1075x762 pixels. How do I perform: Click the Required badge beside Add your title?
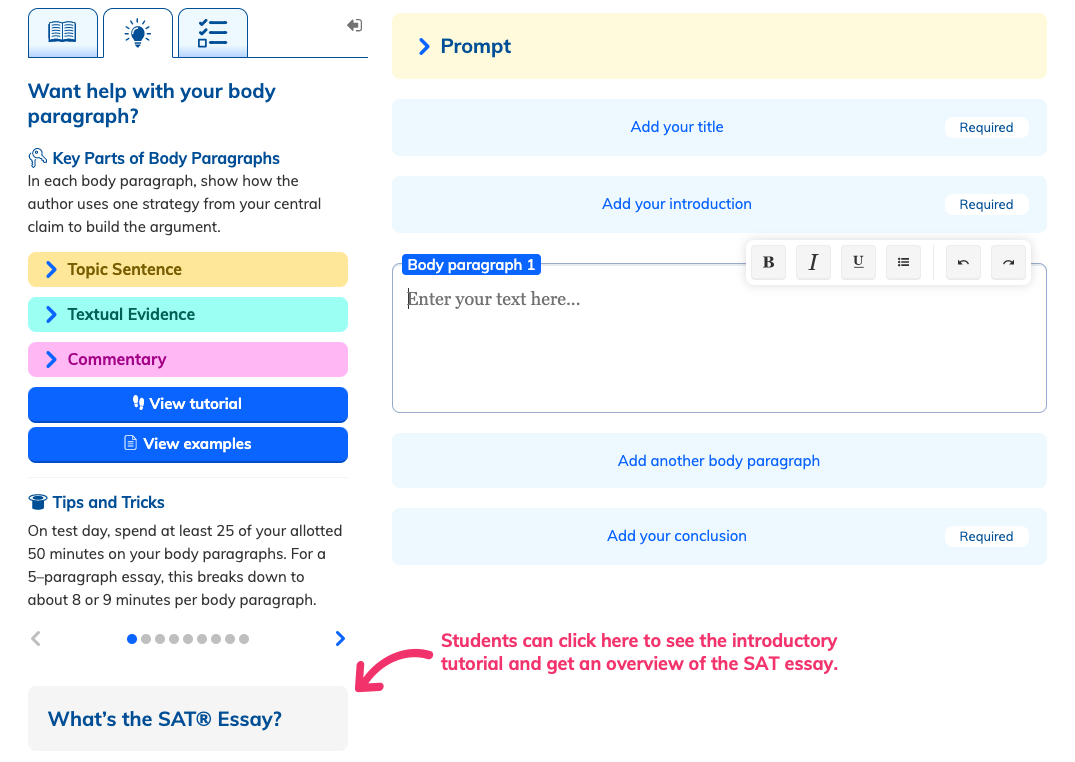coord(987,128)
